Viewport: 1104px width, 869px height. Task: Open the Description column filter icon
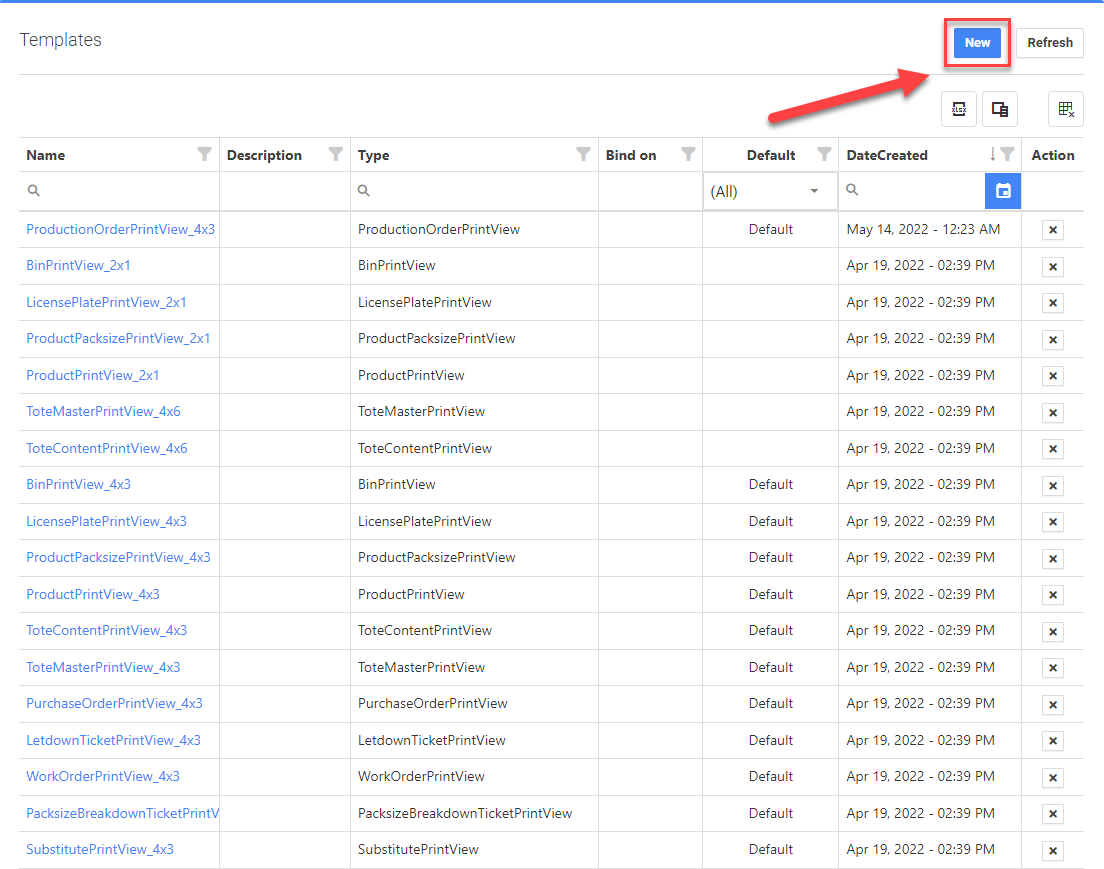[x=336, y=154]
